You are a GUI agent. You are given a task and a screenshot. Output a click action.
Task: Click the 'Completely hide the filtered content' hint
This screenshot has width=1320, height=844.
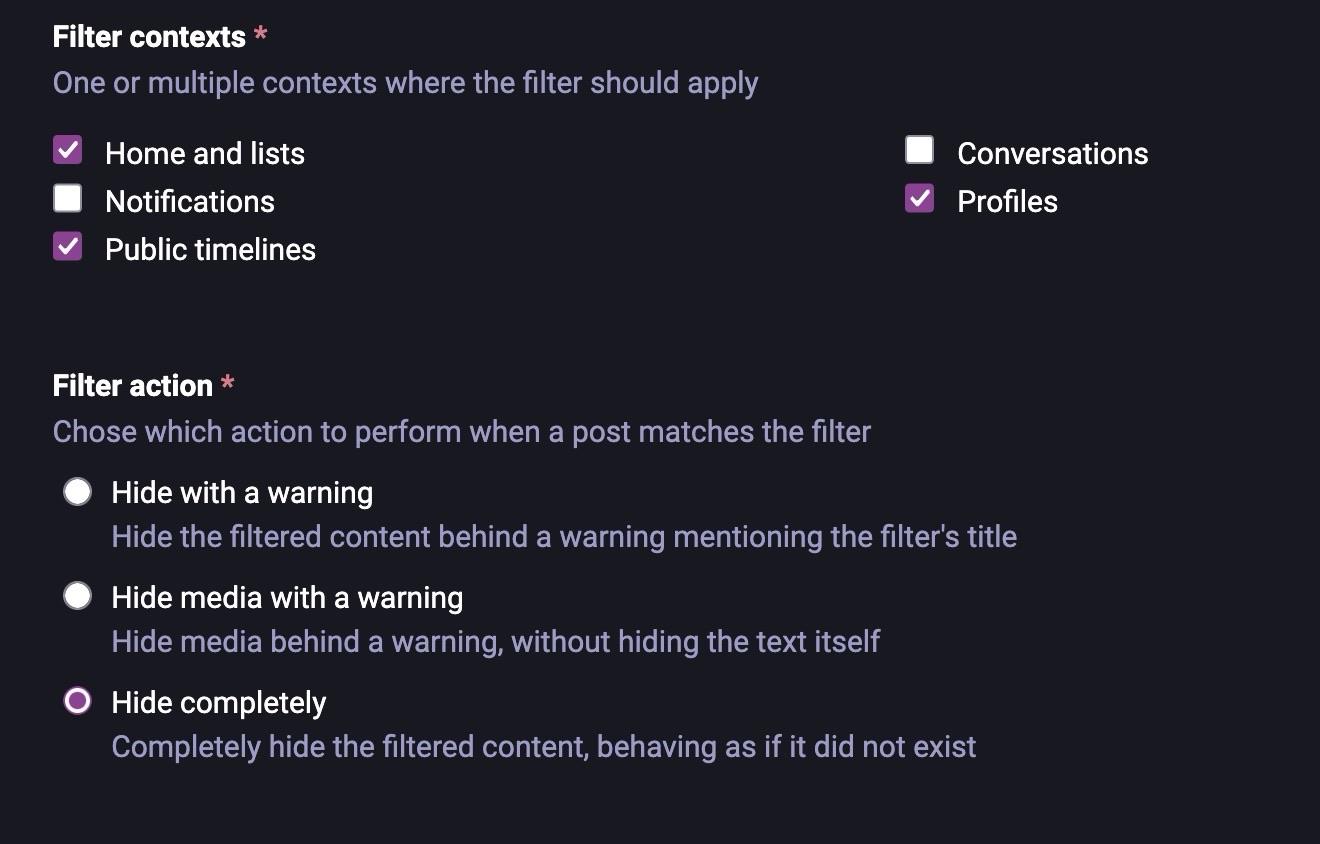tap(544, 746)
